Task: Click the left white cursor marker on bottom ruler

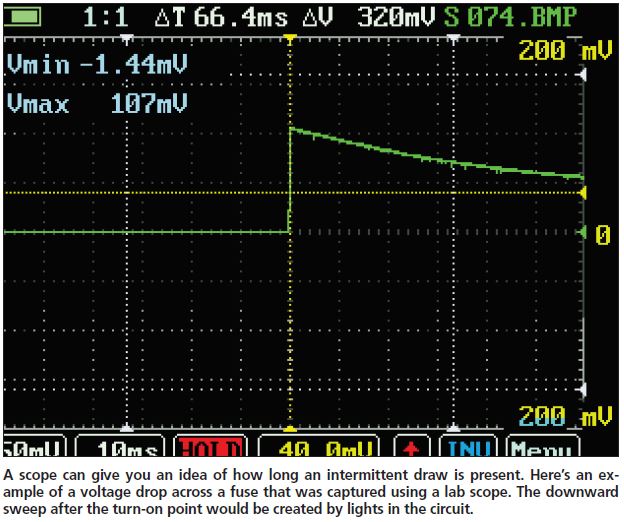Action: point(127,429)
